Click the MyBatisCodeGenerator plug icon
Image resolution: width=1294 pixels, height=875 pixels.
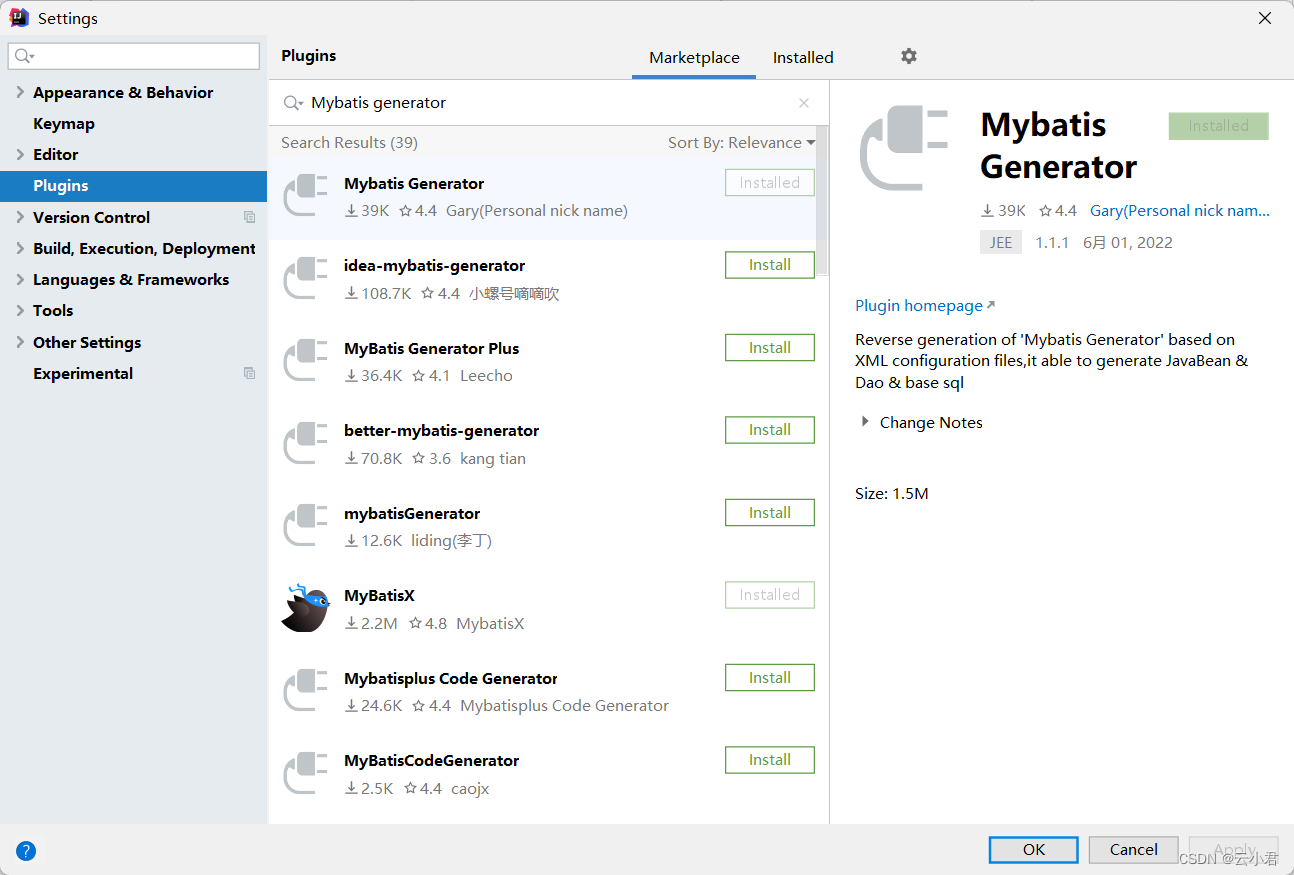[x=305, y=773]
